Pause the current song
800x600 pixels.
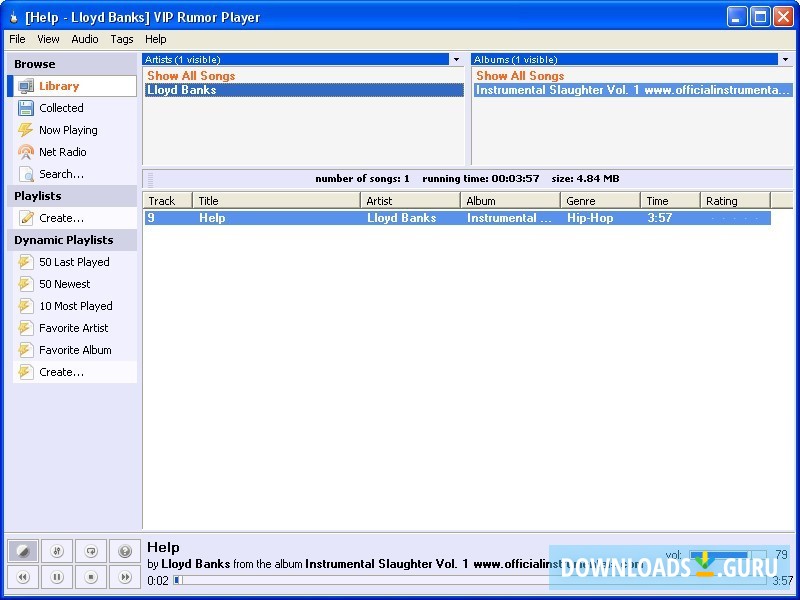(57, 577)
